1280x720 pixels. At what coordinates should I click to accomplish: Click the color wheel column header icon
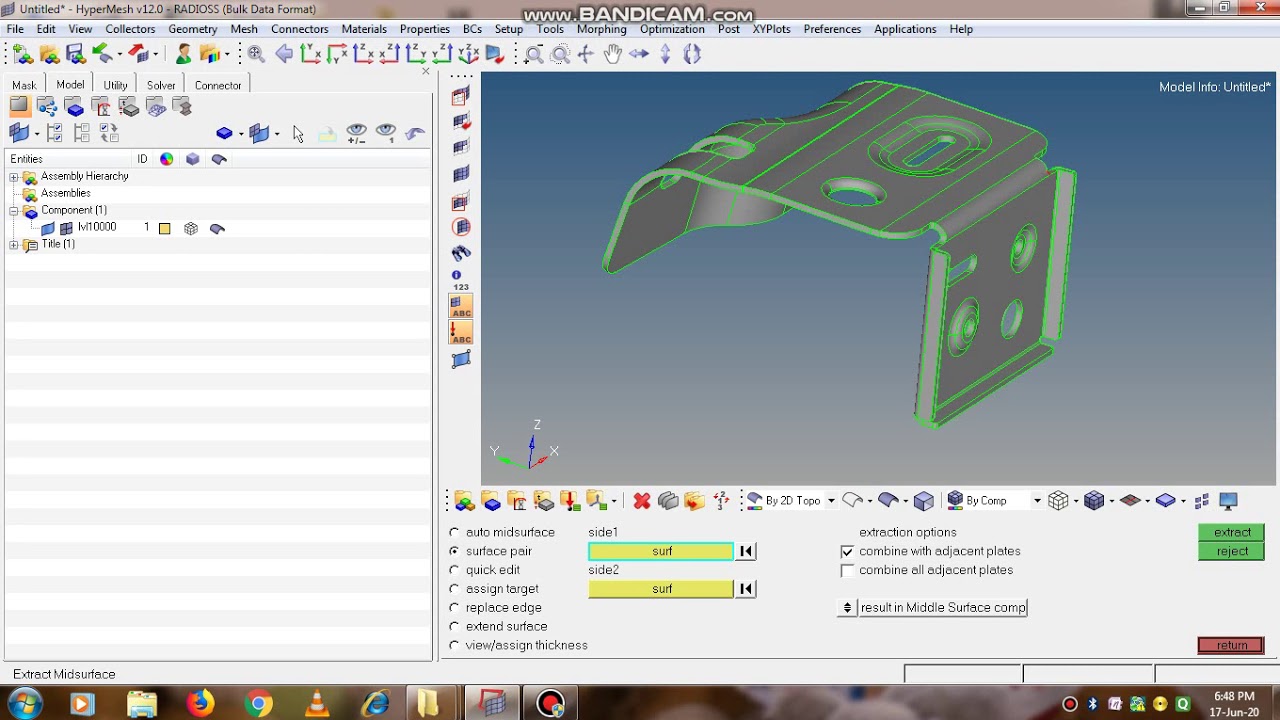(167, 159)
